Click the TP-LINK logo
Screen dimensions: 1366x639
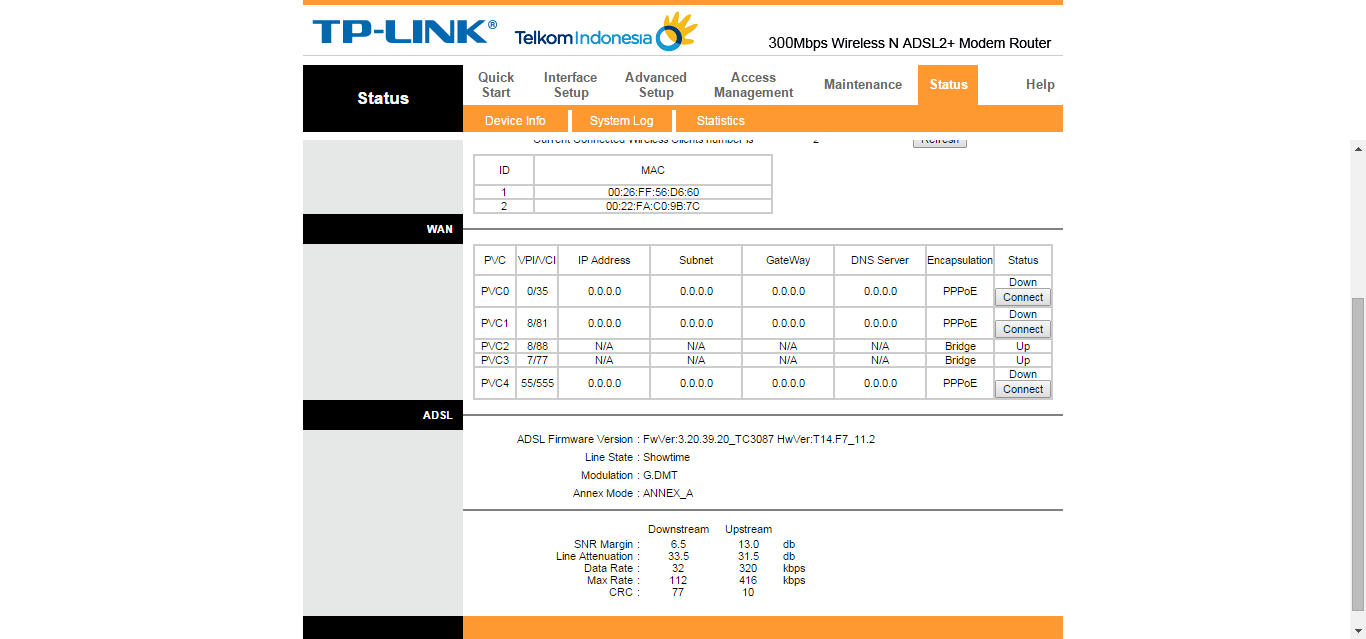[404, 32]
